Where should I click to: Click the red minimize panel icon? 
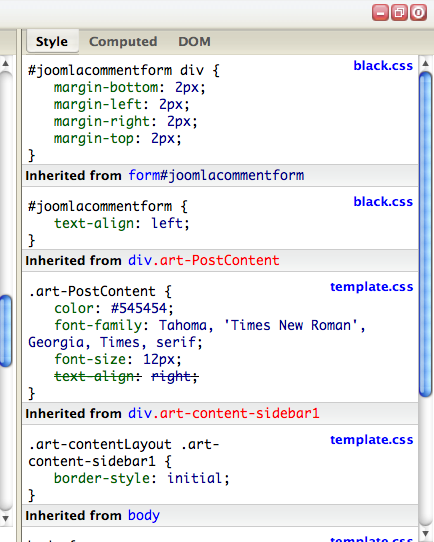click(380, 13)
